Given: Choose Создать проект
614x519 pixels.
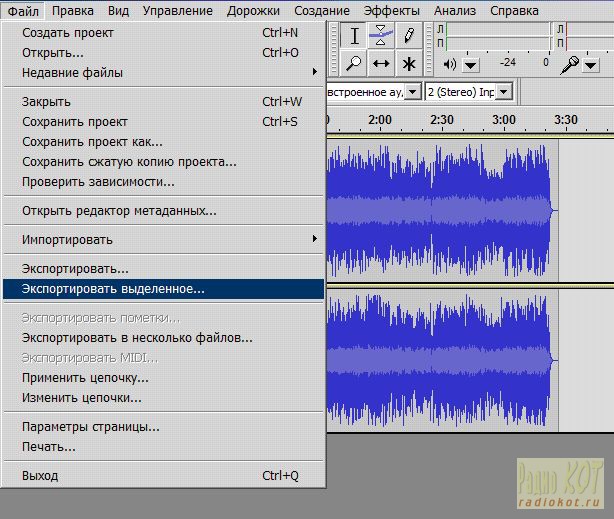Looking at the screenshot, I should point(164,33).
